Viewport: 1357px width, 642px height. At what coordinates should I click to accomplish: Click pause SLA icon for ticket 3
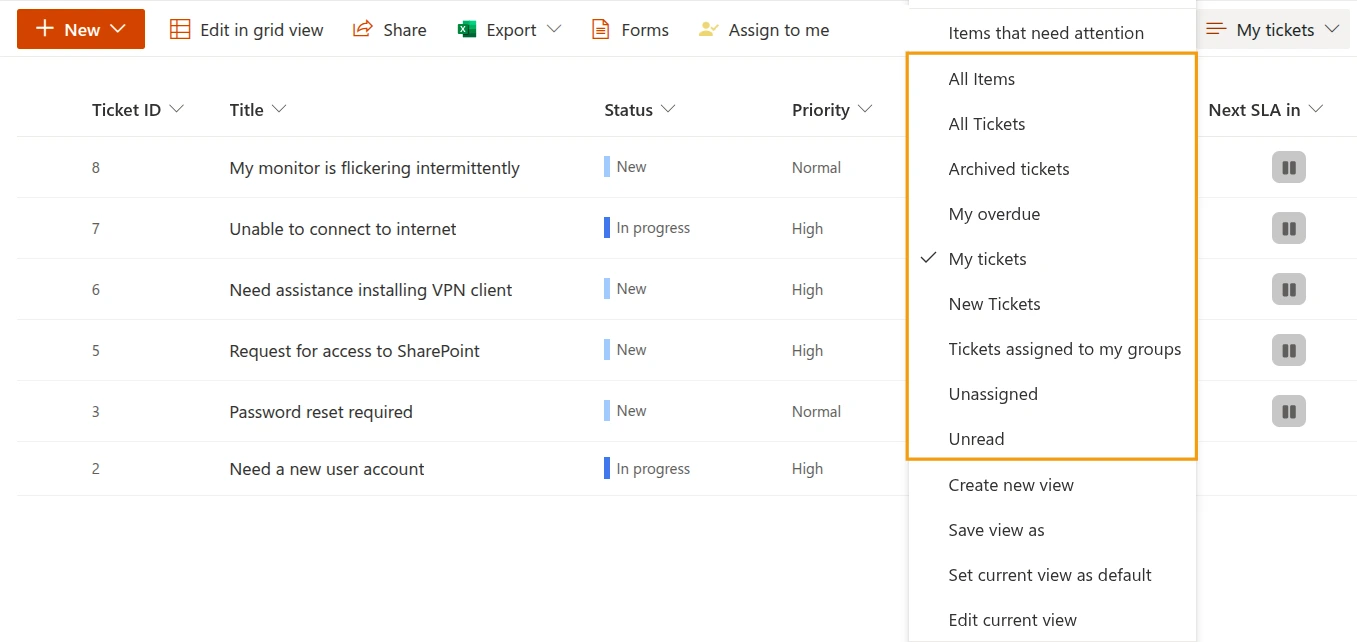pos(1289,411)
